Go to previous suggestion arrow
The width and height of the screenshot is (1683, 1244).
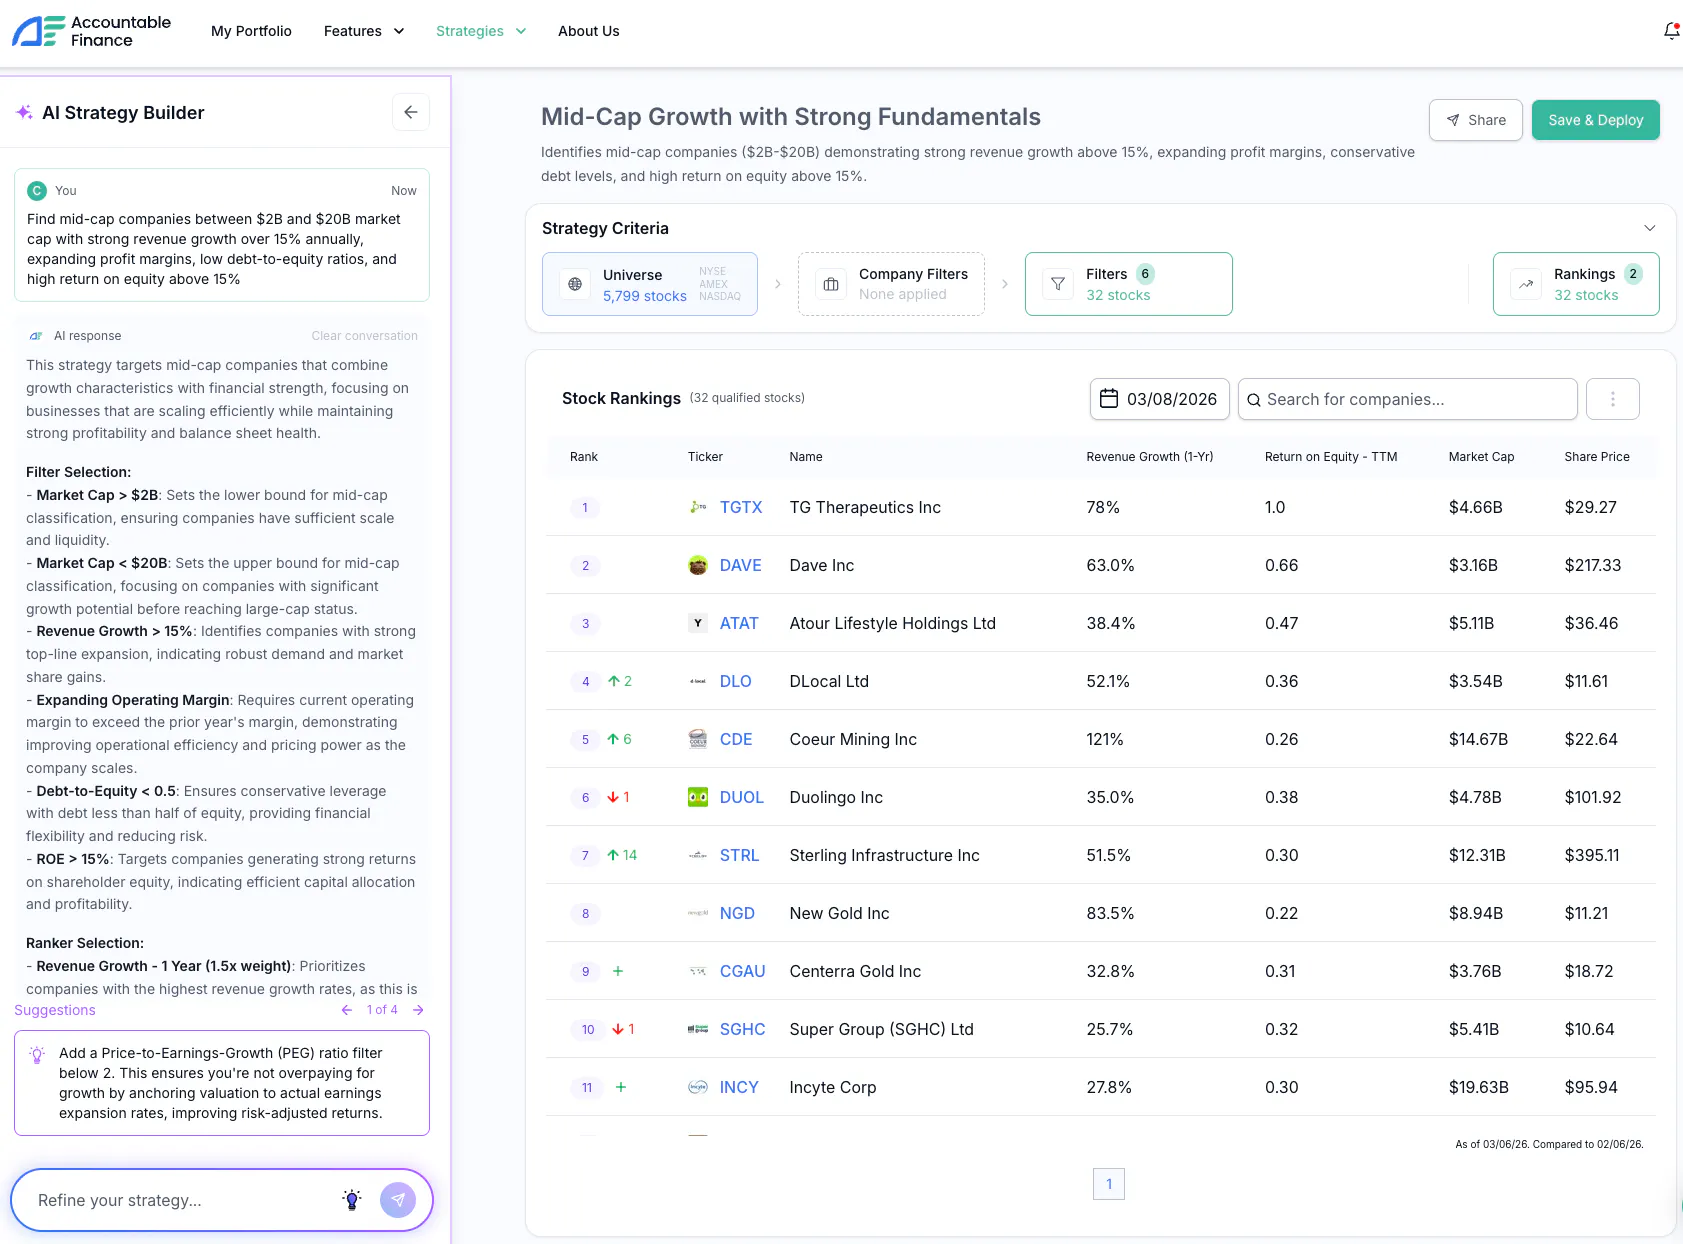(x=347, y=1010)
